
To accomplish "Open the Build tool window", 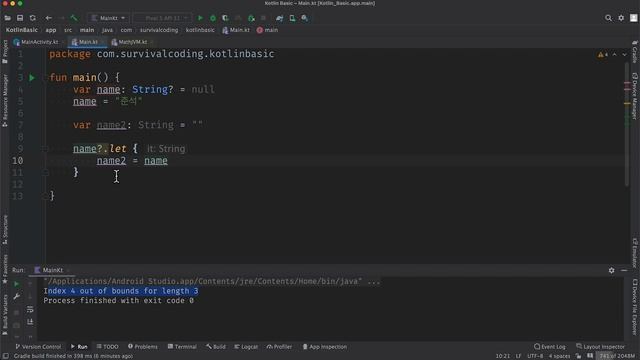I will (216, 347).
